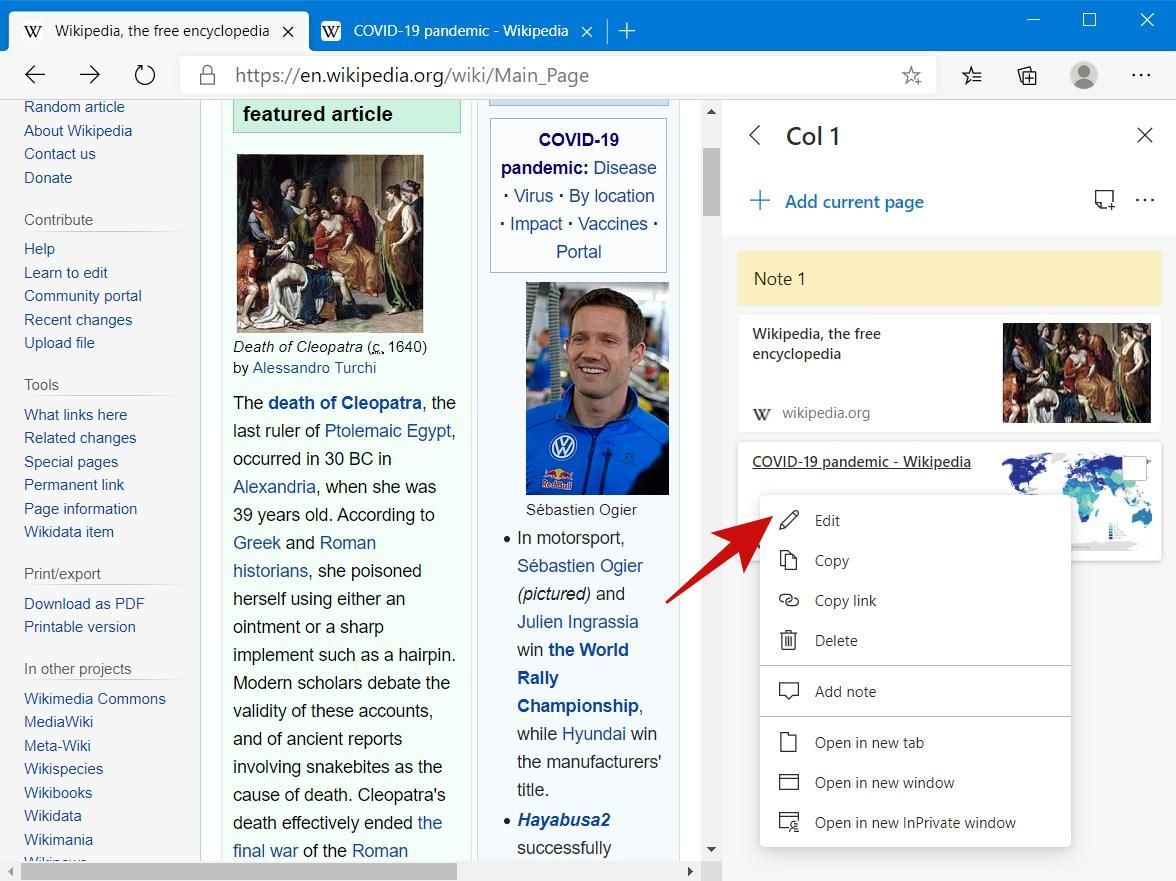This screenshot has height=881, width=1176.
Task: Choose Edit from the context menu
Action: click(915, 520)
